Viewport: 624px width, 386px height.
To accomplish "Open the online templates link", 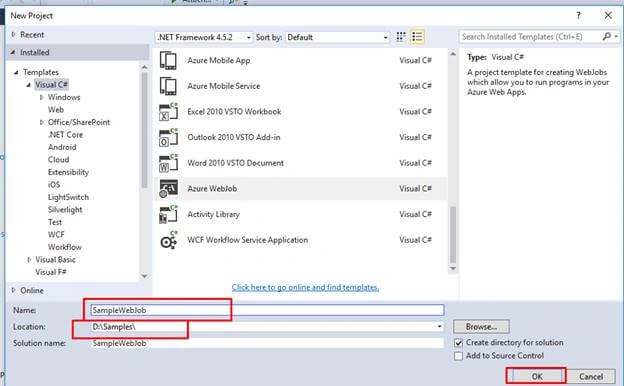I will (305, 287).
